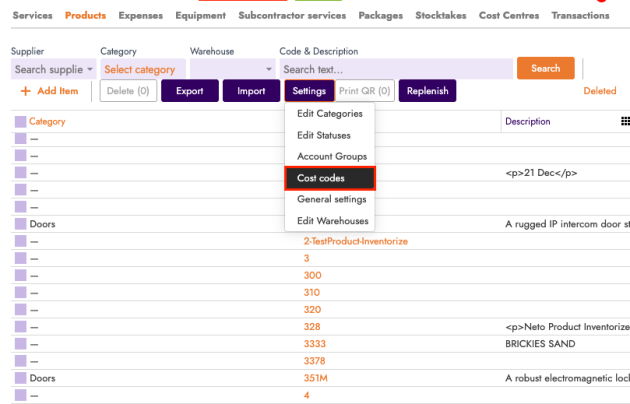This screenshot has height=404, width=630.
Task: Select Edit Categories menu entry
Action: point(329,113)
